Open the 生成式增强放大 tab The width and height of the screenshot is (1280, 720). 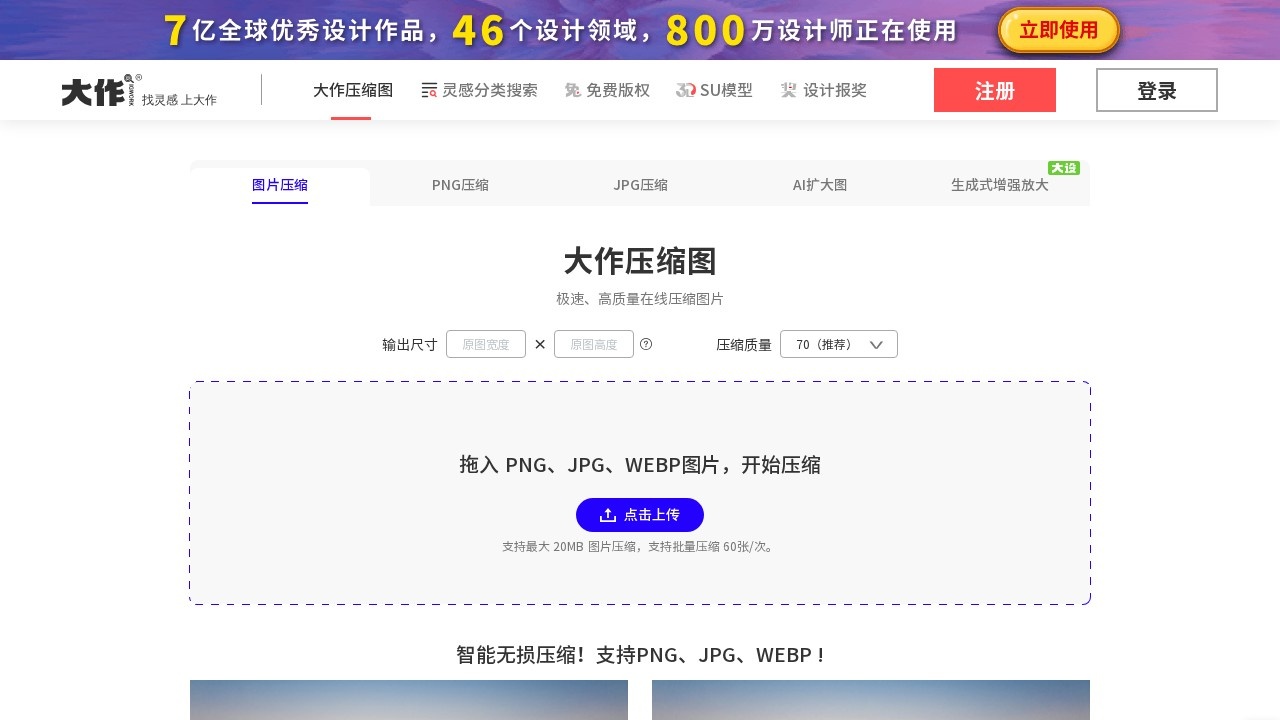1000,185
